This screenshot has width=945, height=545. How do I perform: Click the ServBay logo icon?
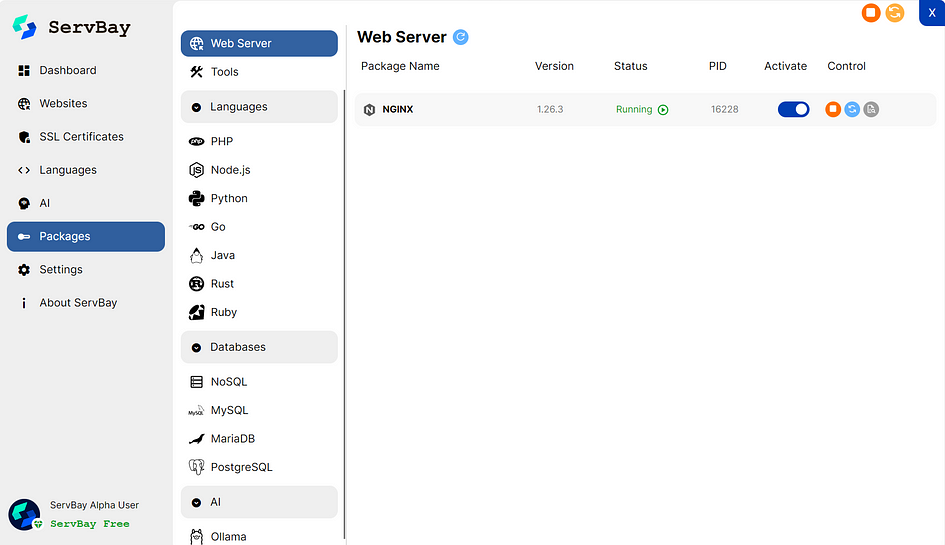pyautogui.click(x=24, y=27)
